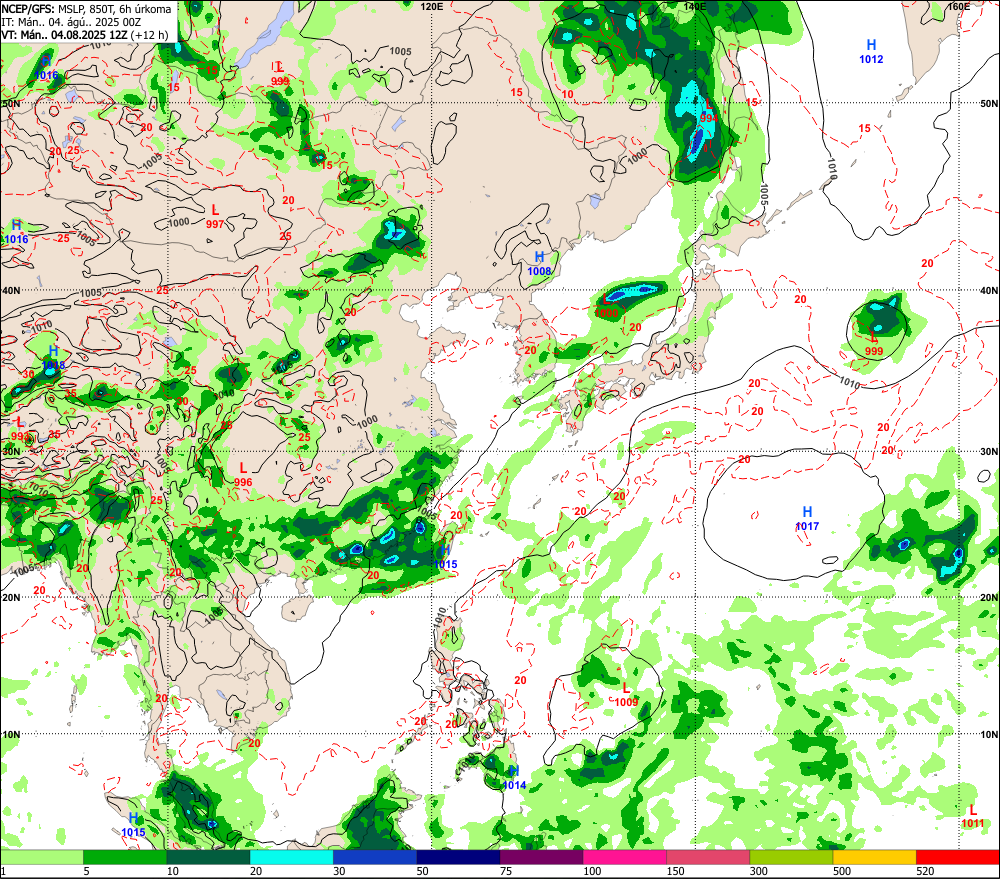Click the L 994 low pressure label

pos(709,111)
